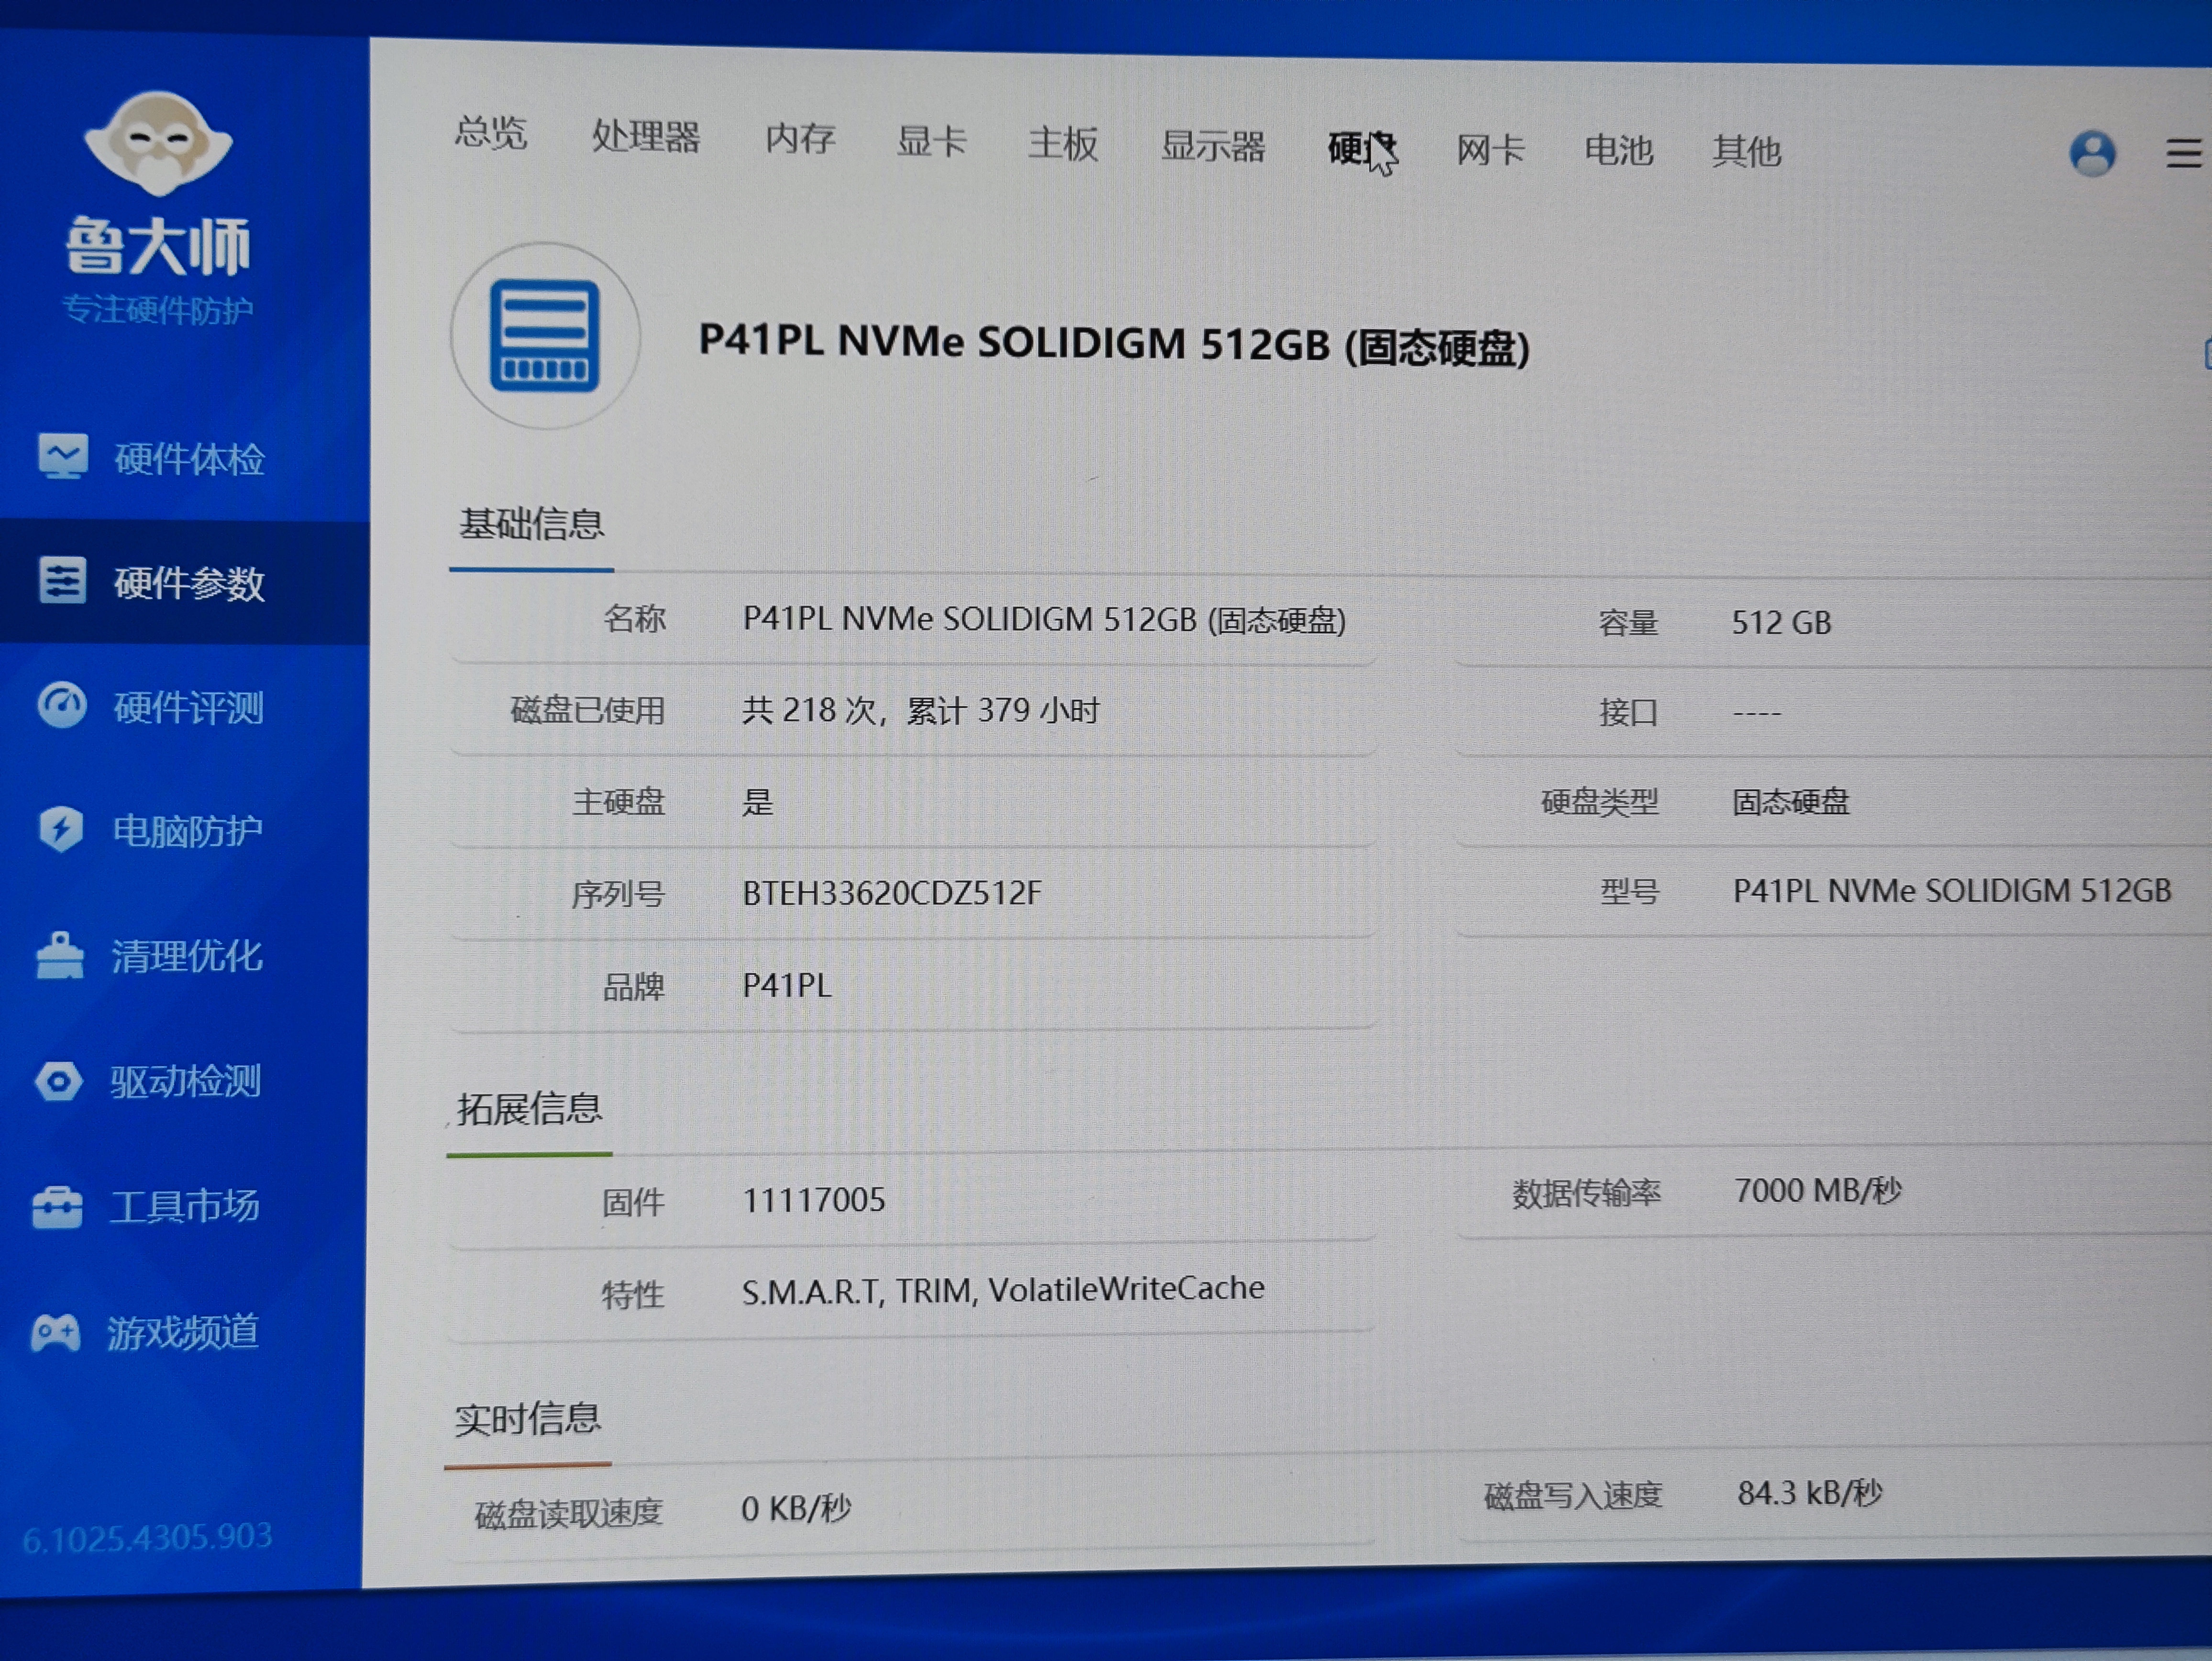
Task: Open the 硬件评测 gauge icon
Action: point(62,705)
